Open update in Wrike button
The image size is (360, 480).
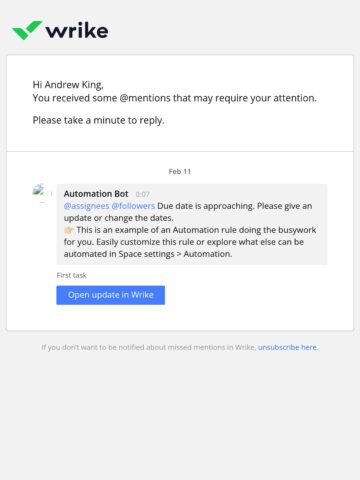pos(111,295)
